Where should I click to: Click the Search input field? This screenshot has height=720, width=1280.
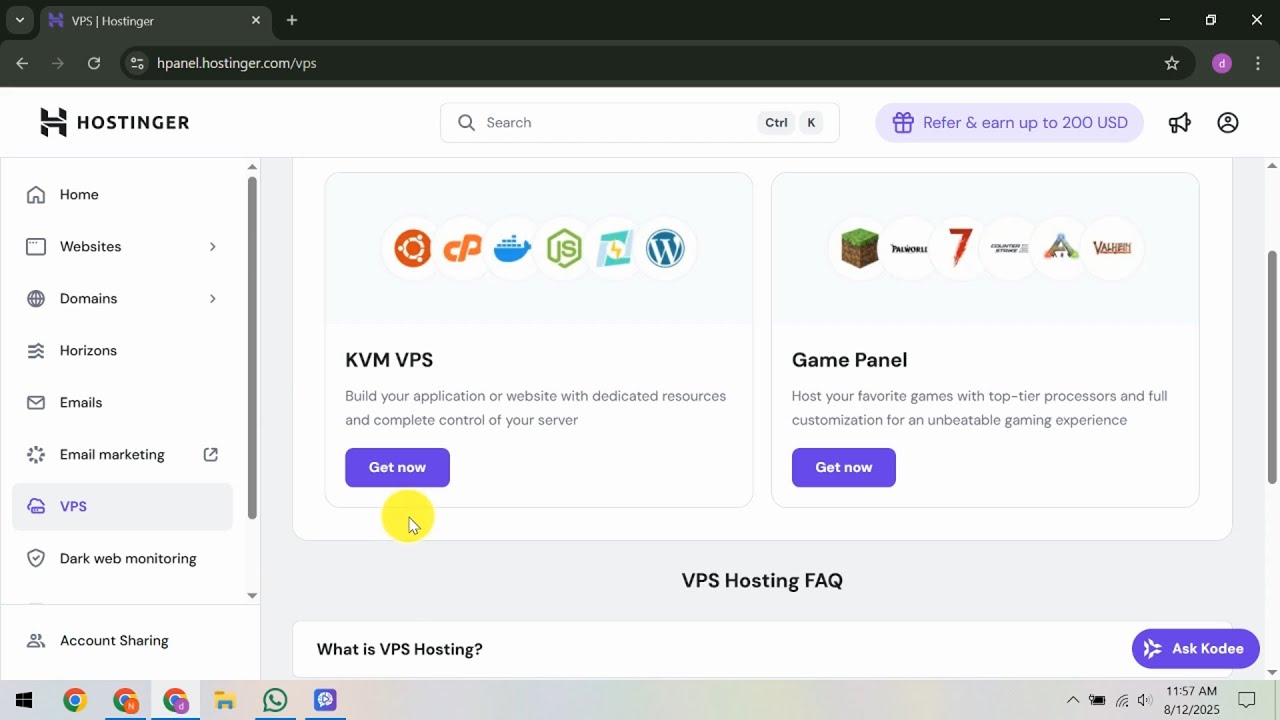click(640, 123)
